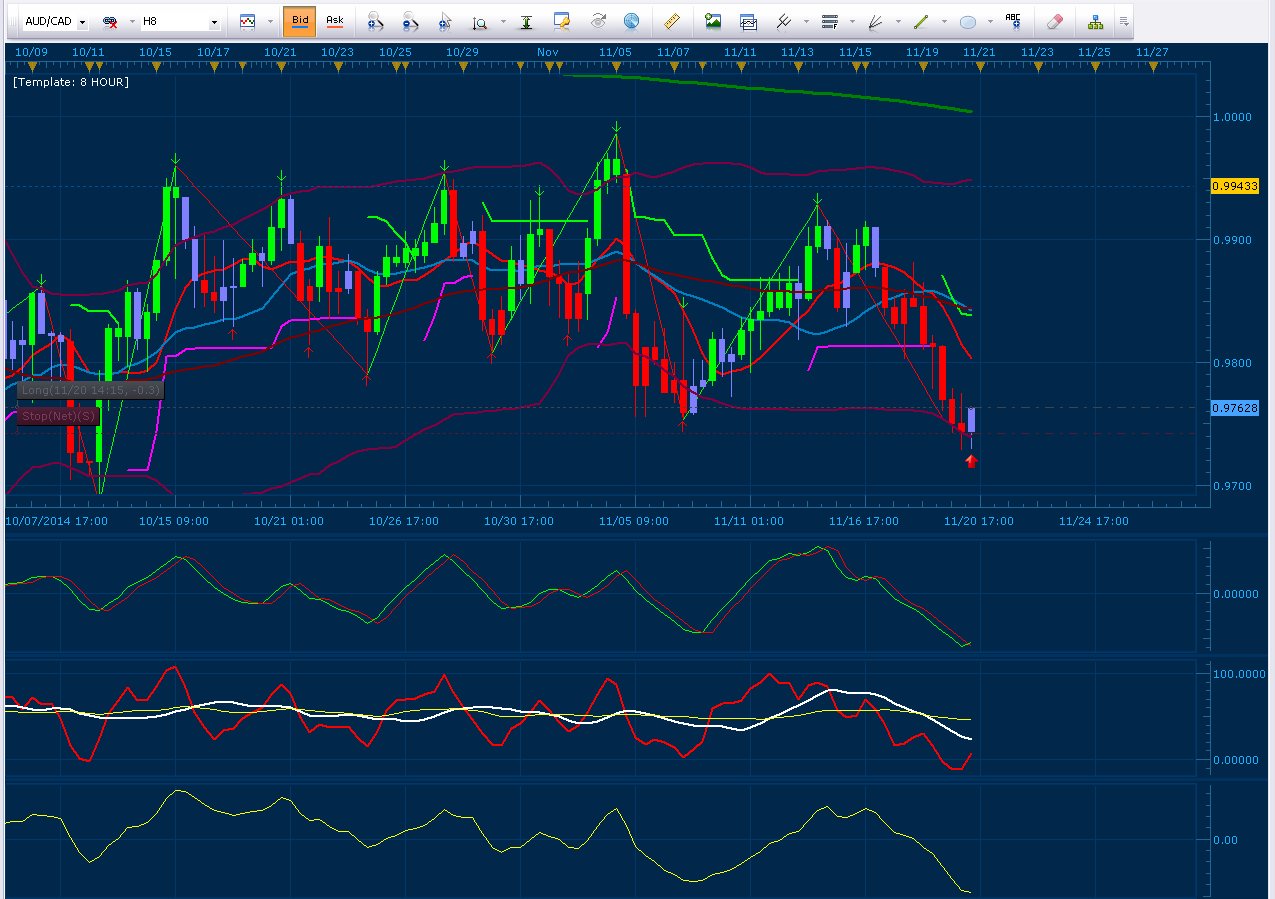Expand the trend line dropdown arrow
The height and width of the screenshot is (899, 1275).
pos(944,21)
